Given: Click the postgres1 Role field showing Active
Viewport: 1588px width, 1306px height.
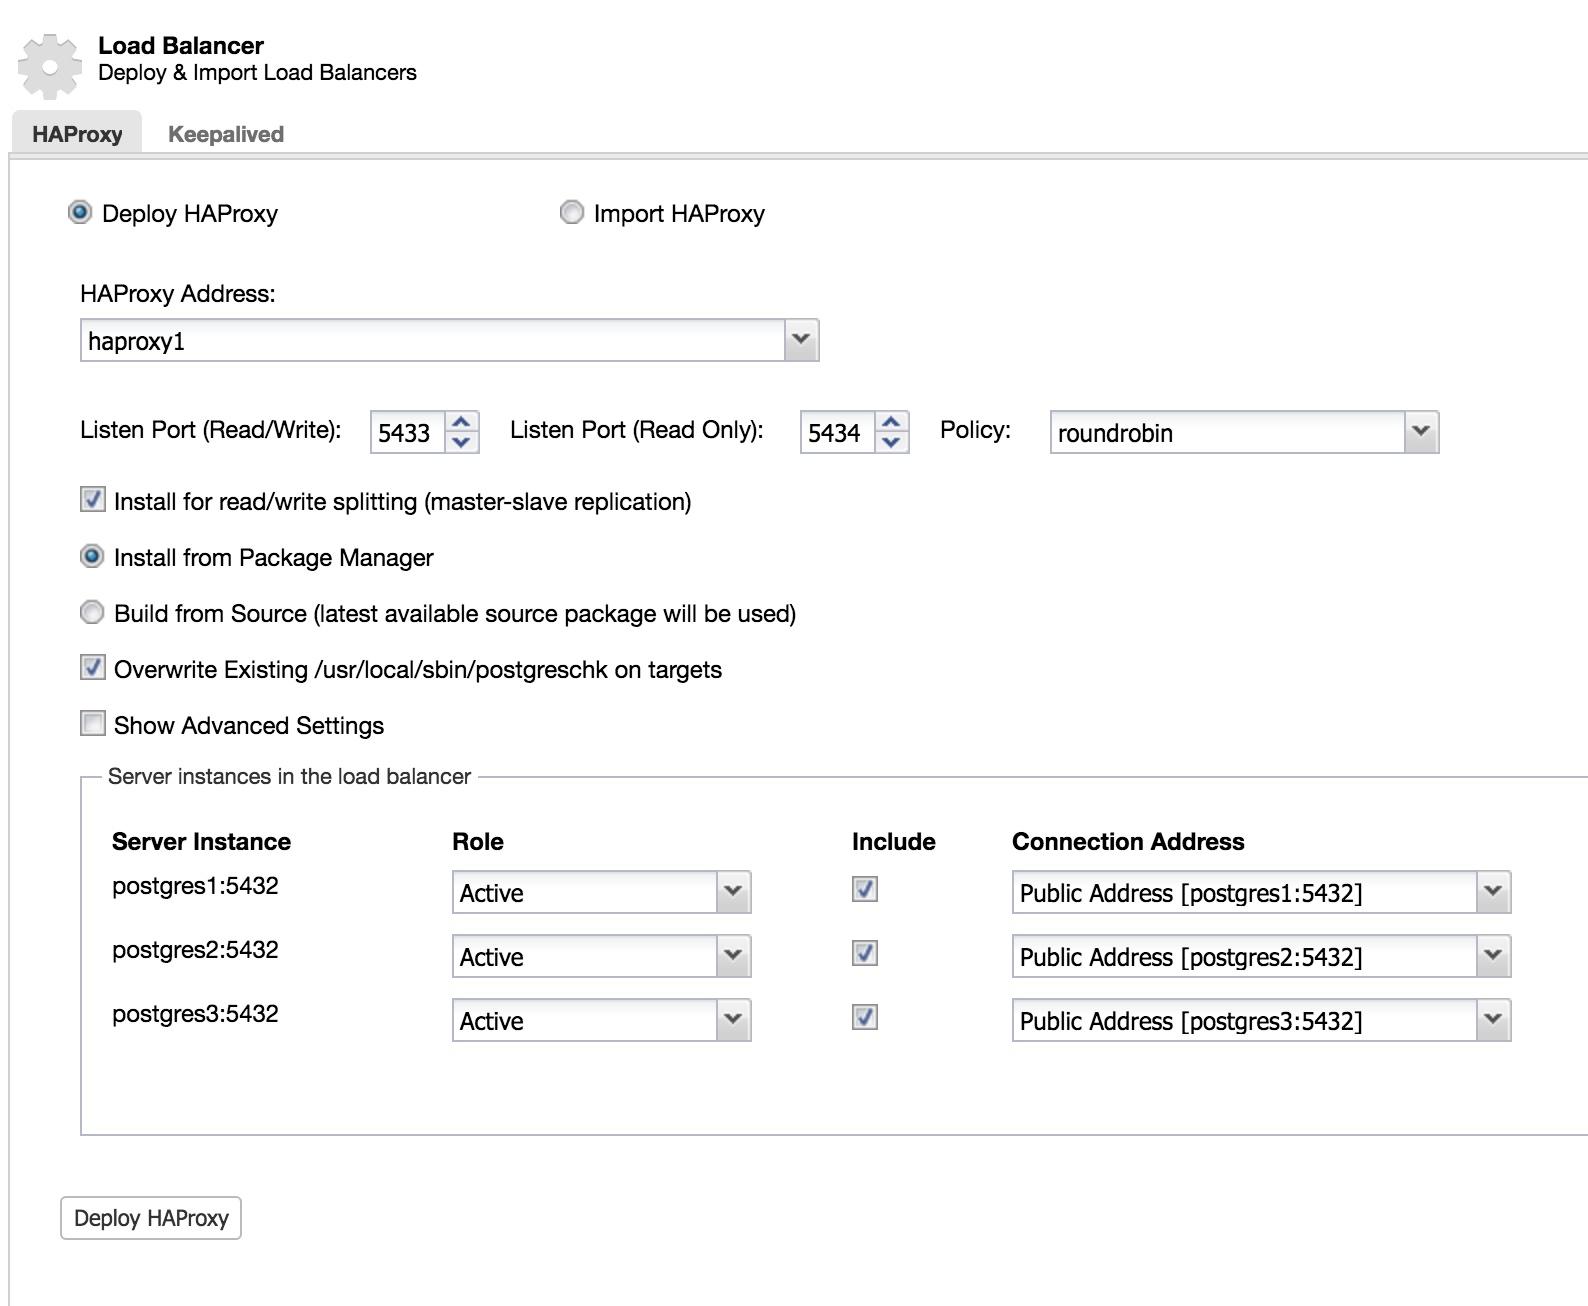Looking at the screenshot, I should pos(584,892).
